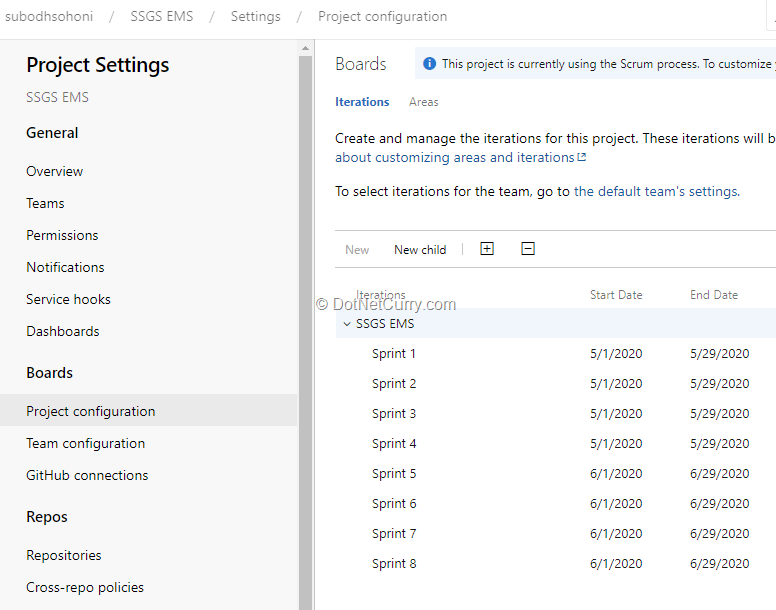Image resolution: width=776 pixels, height=610 pixels.
Task: Click the End Date column header
Action: coord(714,295)
